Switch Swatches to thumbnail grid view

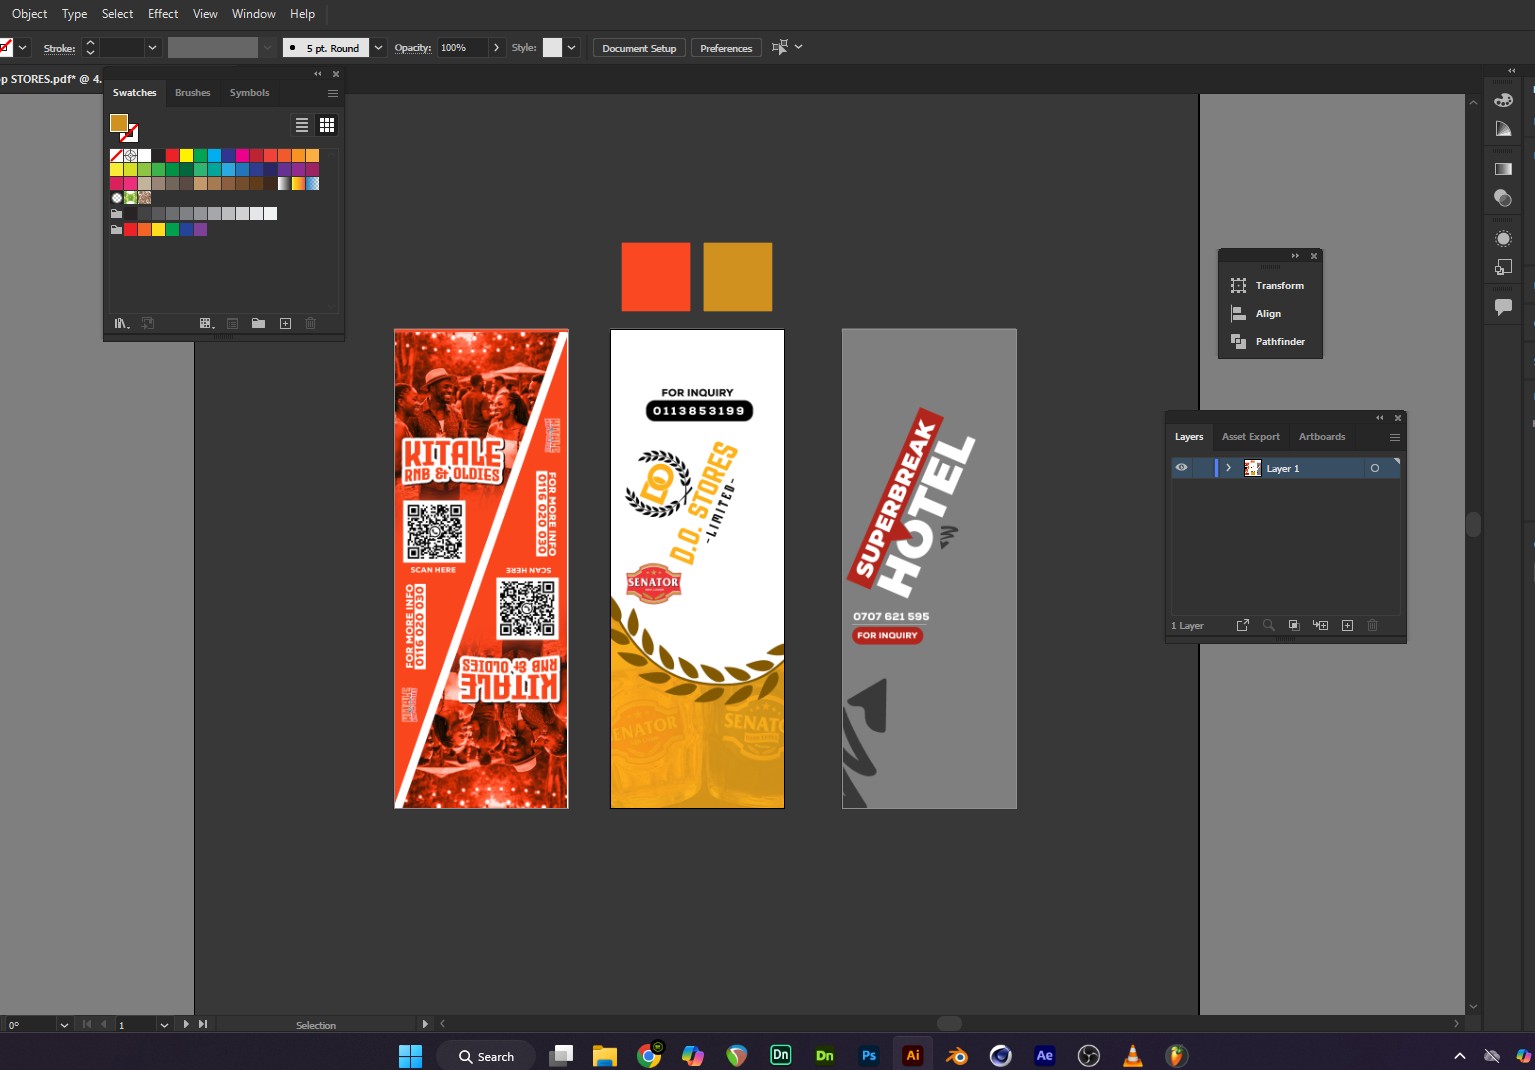click(327, 125)
